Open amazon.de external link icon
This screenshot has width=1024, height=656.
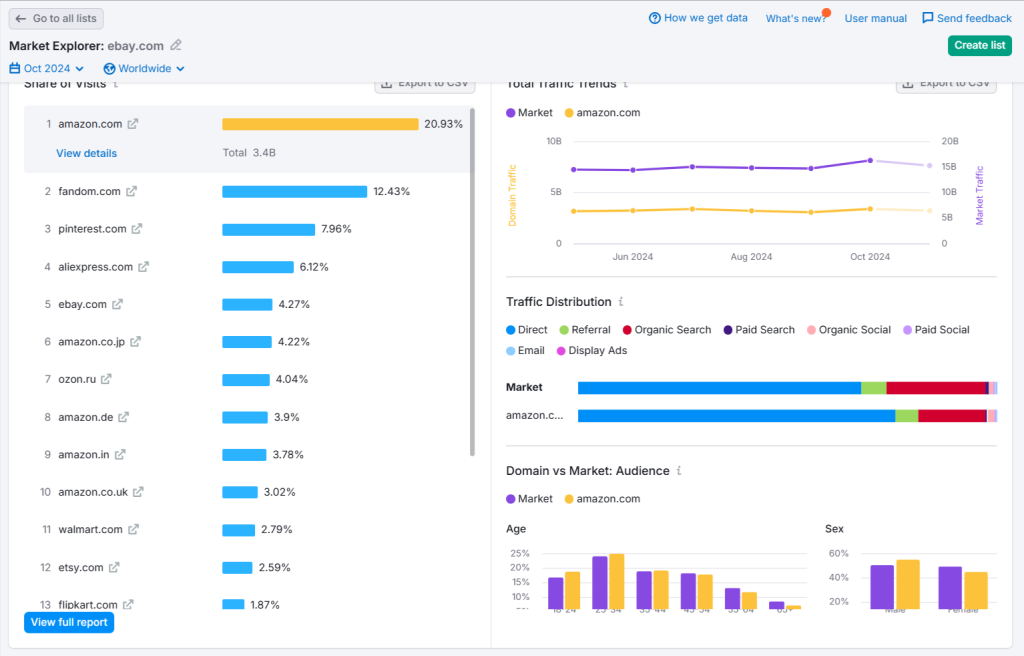(x=123, y=417)
